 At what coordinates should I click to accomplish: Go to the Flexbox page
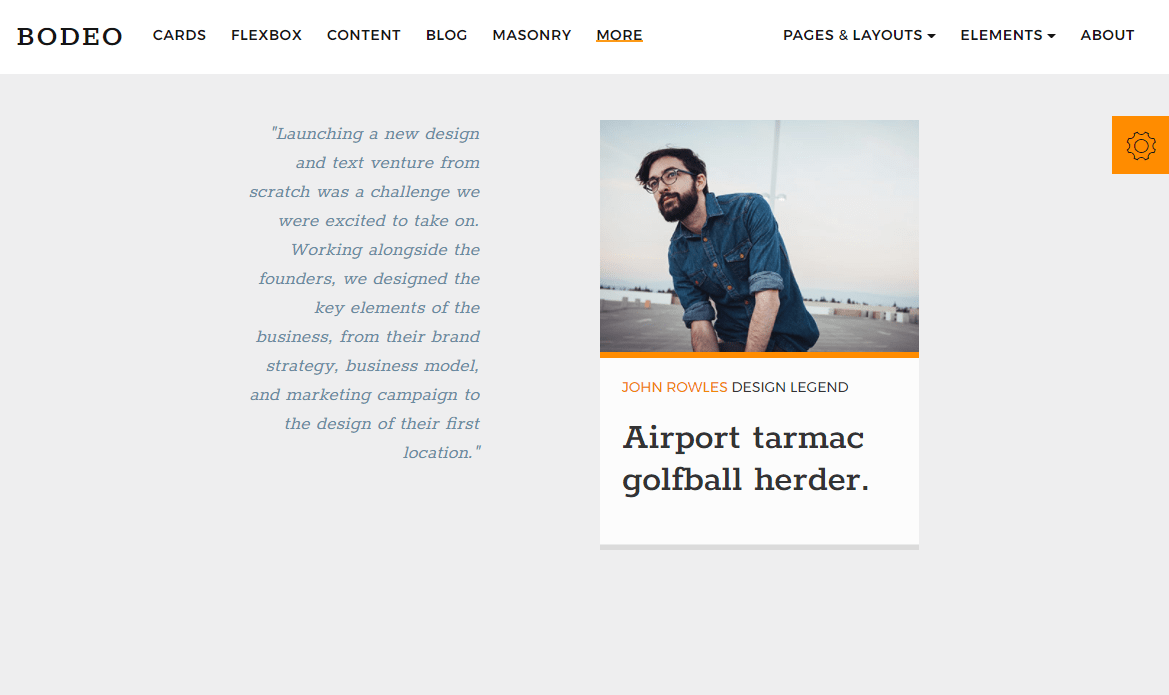click(266, 35)
